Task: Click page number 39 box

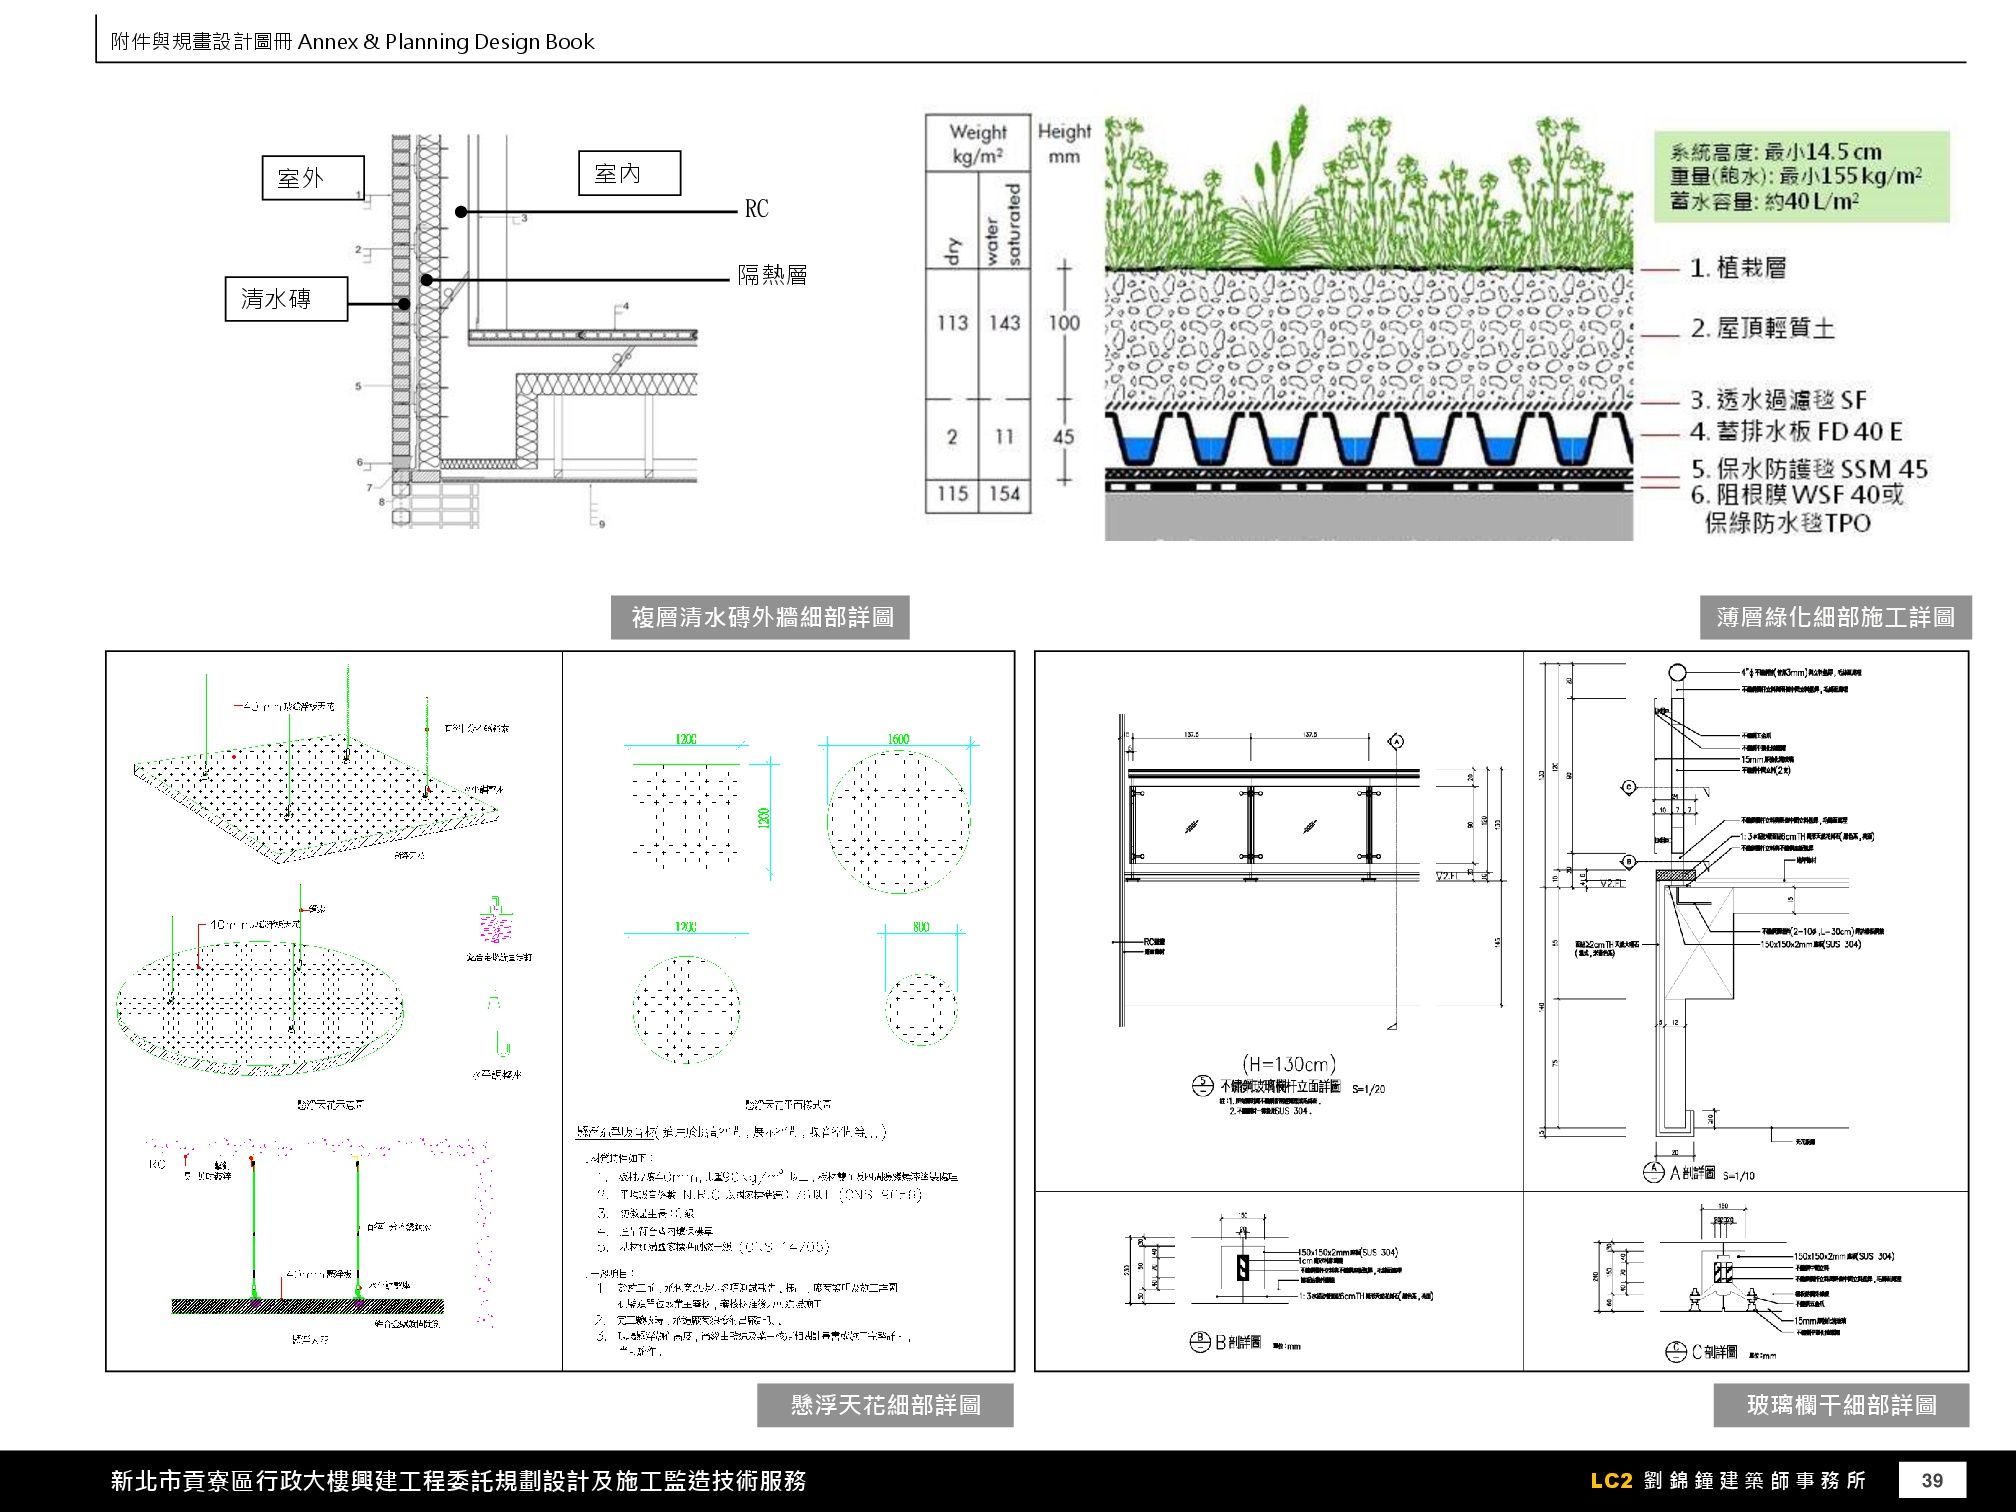Action: tap(1931, 1480)
